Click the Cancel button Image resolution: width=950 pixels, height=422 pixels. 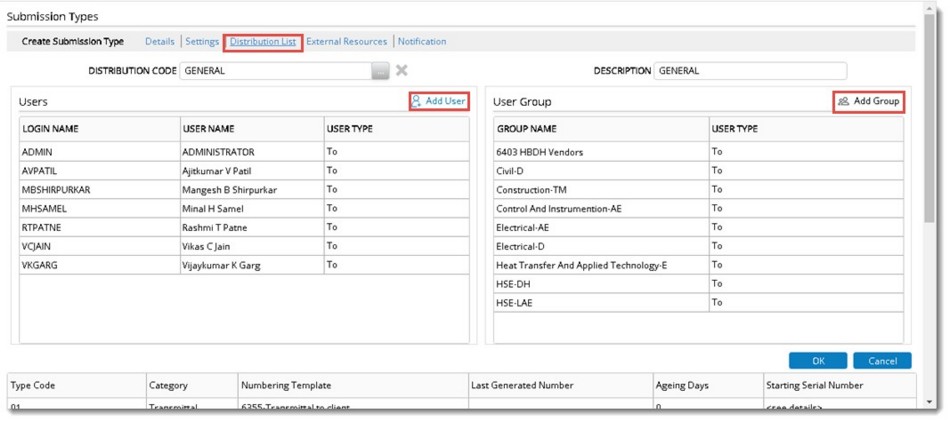pyautogui.click(x=882, y=361)
